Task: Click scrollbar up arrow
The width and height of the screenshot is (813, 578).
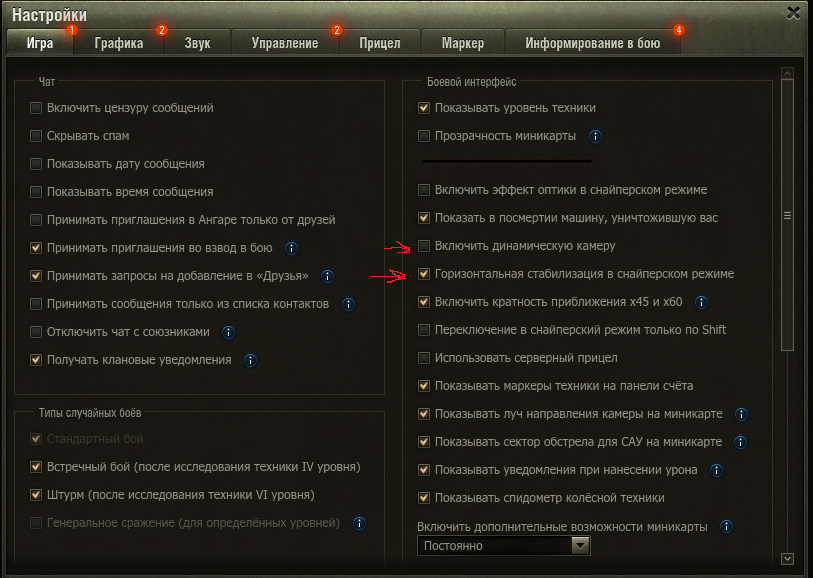Action: (x=787, y=74)
